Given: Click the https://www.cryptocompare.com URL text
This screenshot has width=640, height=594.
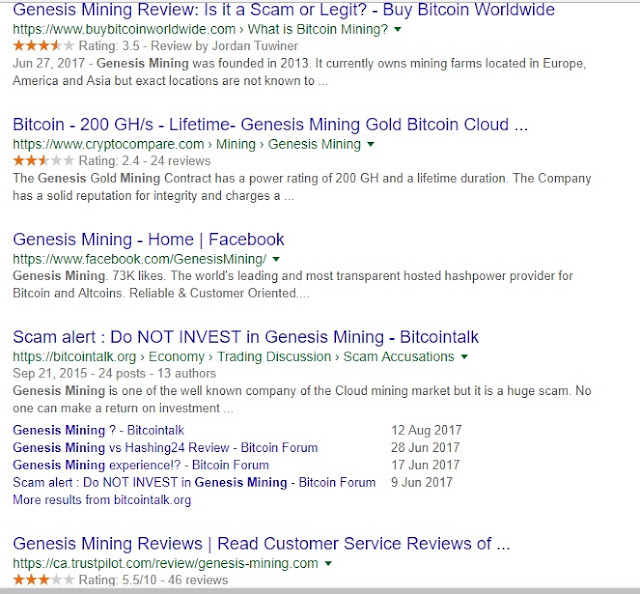Looking at the screenshot, I should tap(108, 144).
